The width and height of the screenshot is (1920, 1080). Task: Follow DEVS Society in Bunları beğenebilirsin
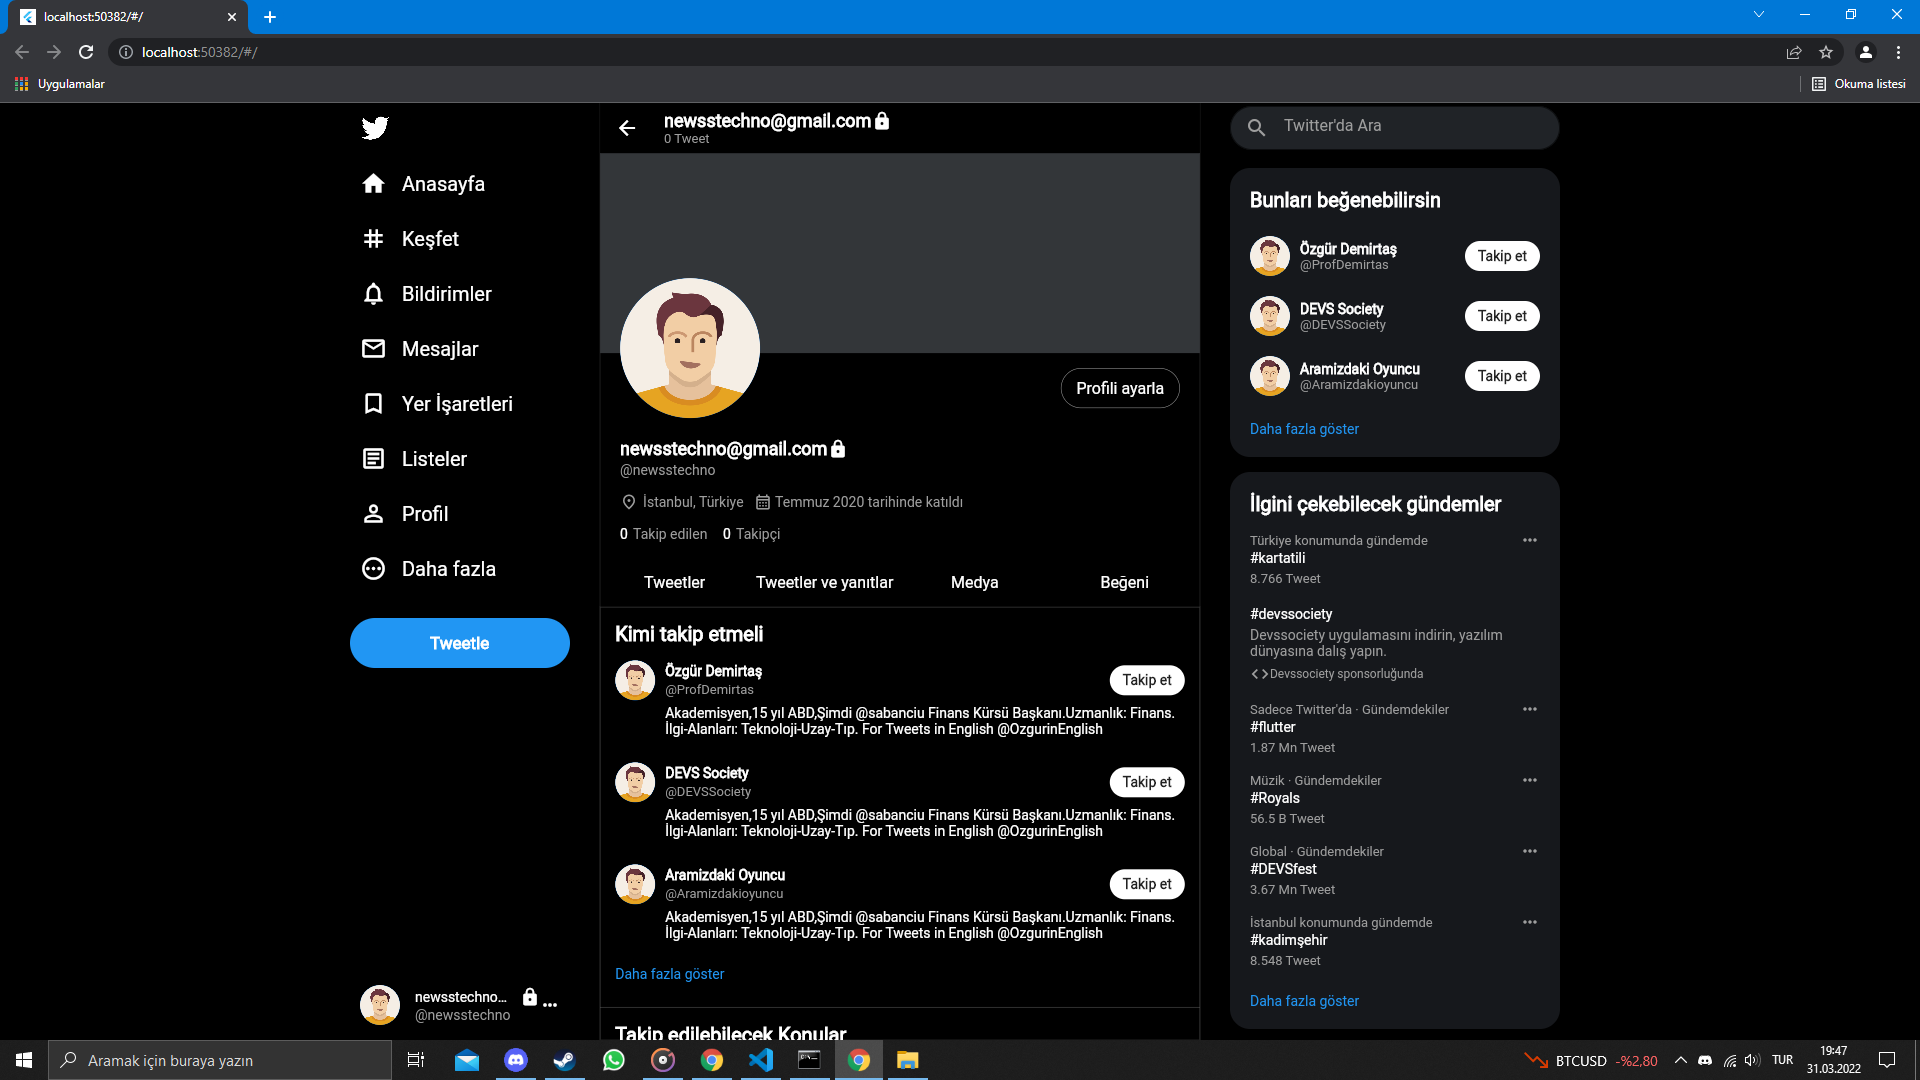(1502, 316)
